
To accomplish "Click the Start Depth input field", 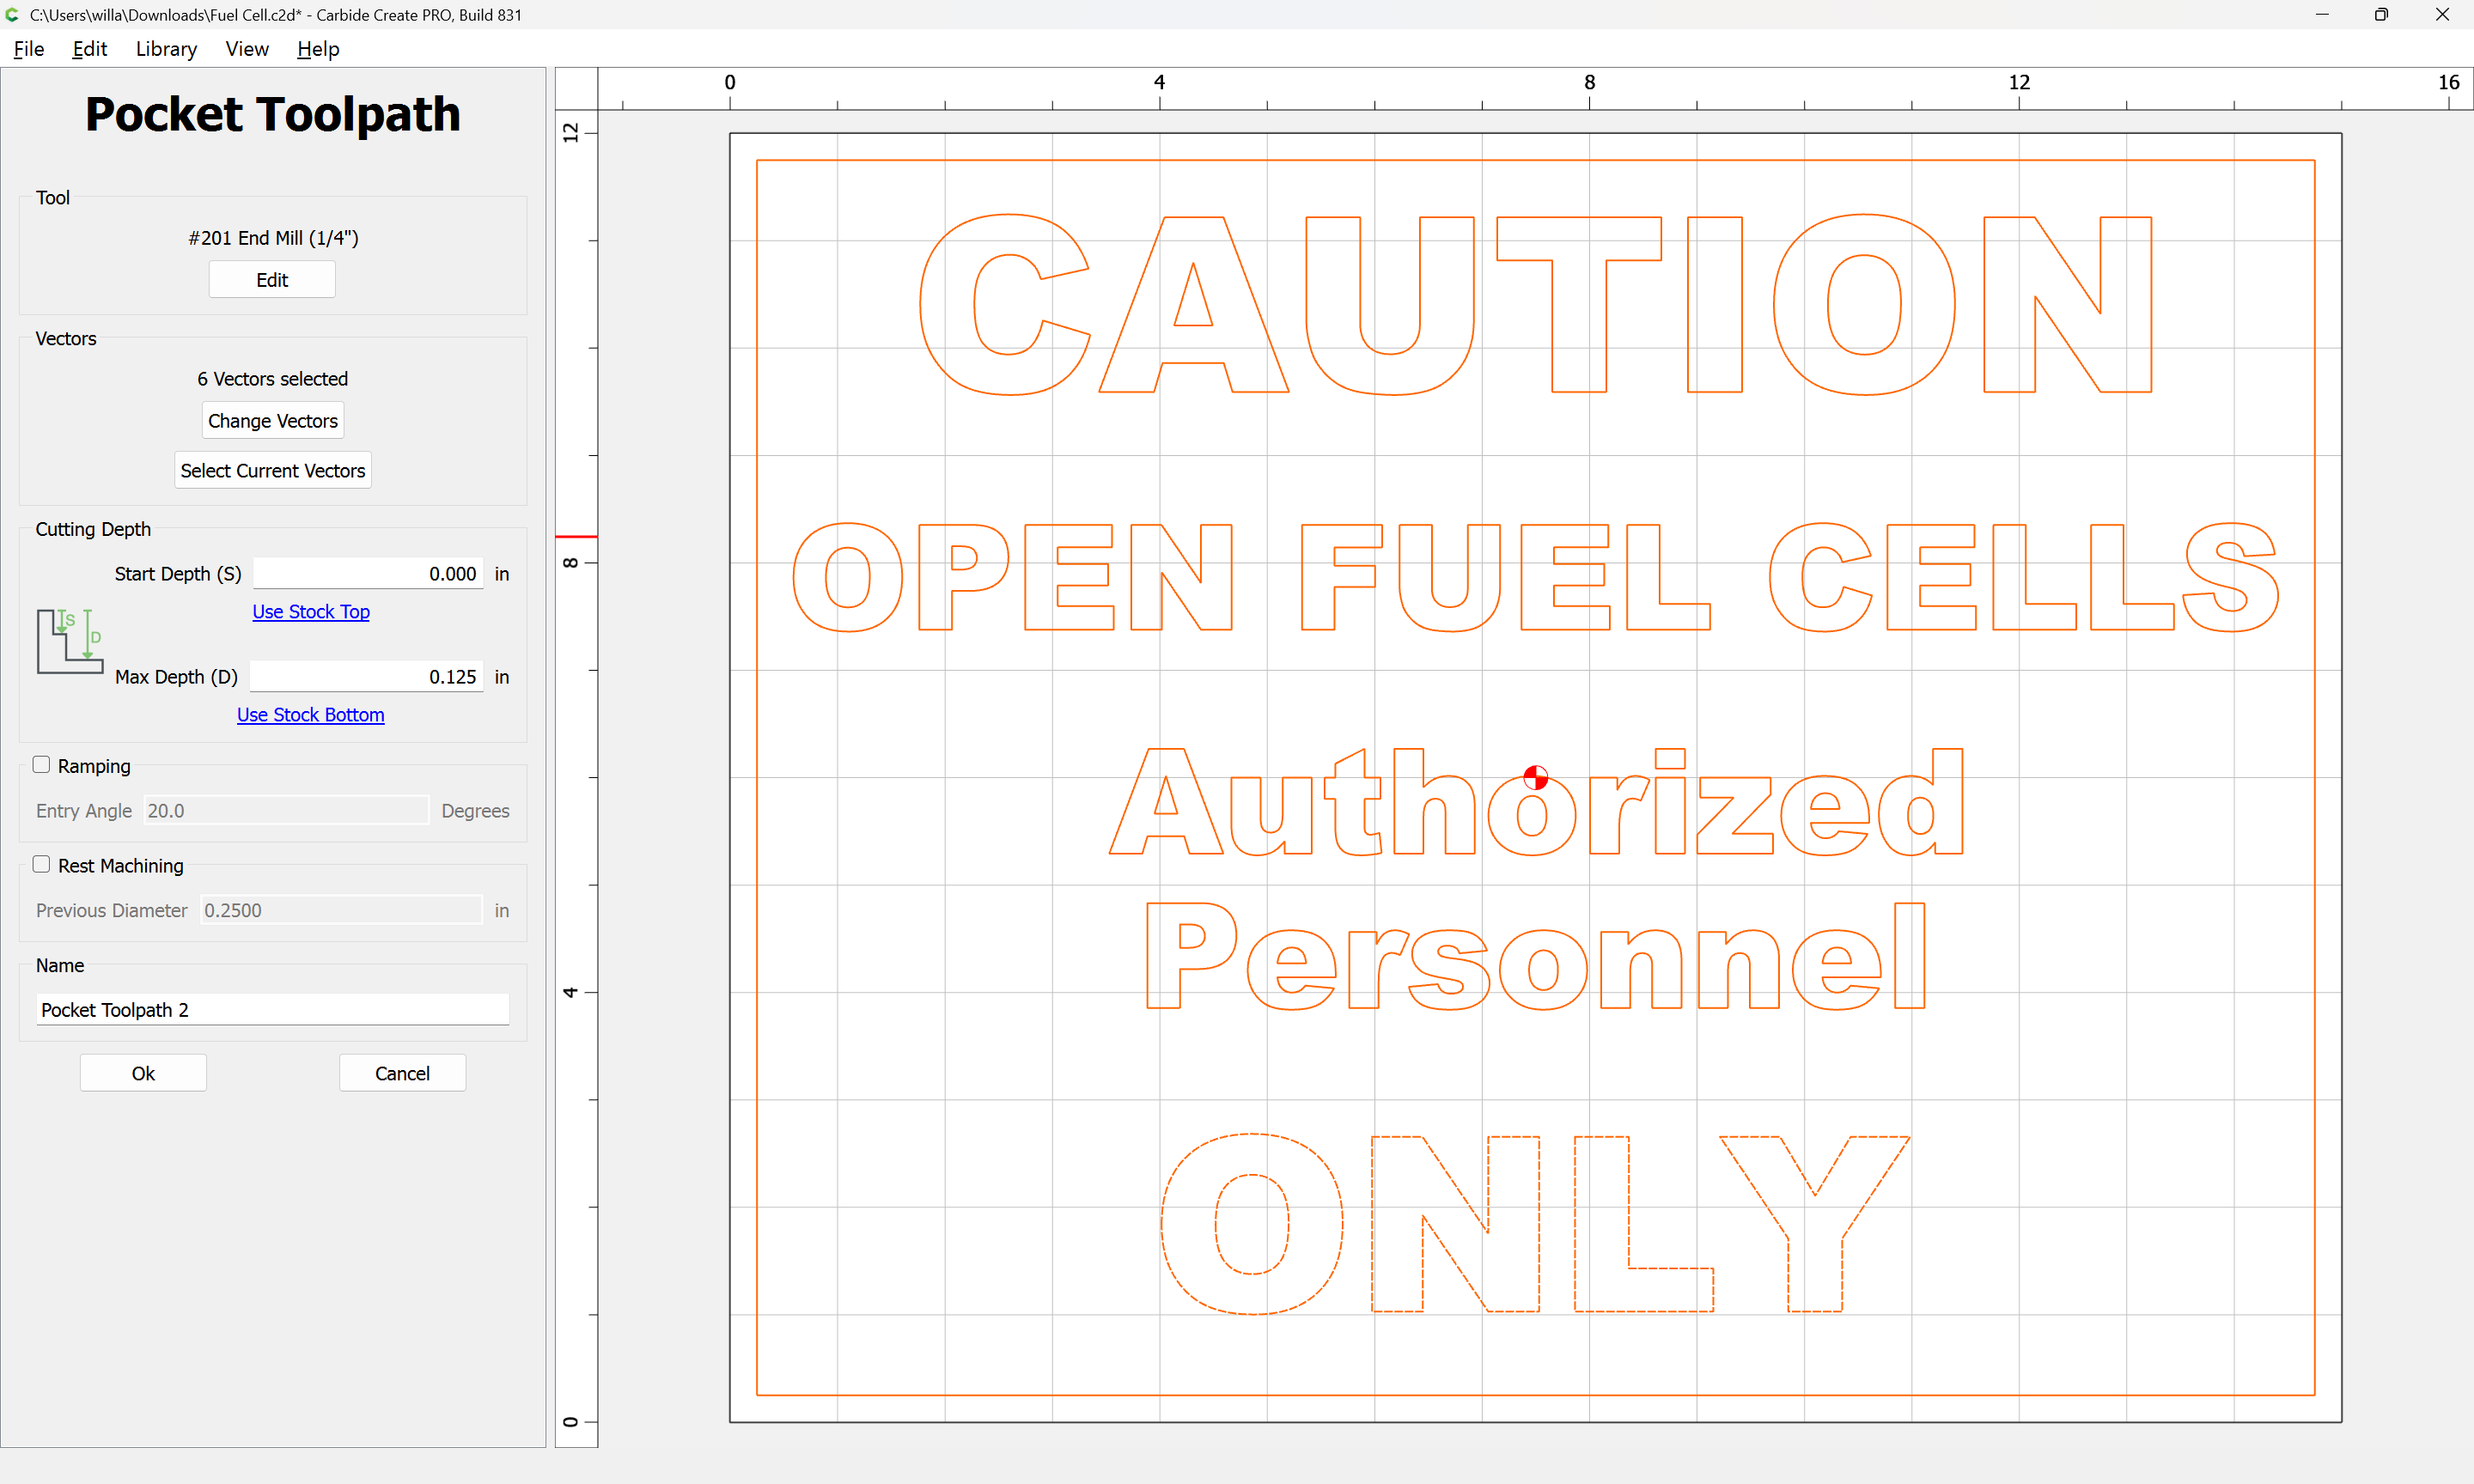I will click(x=367, y=574).
